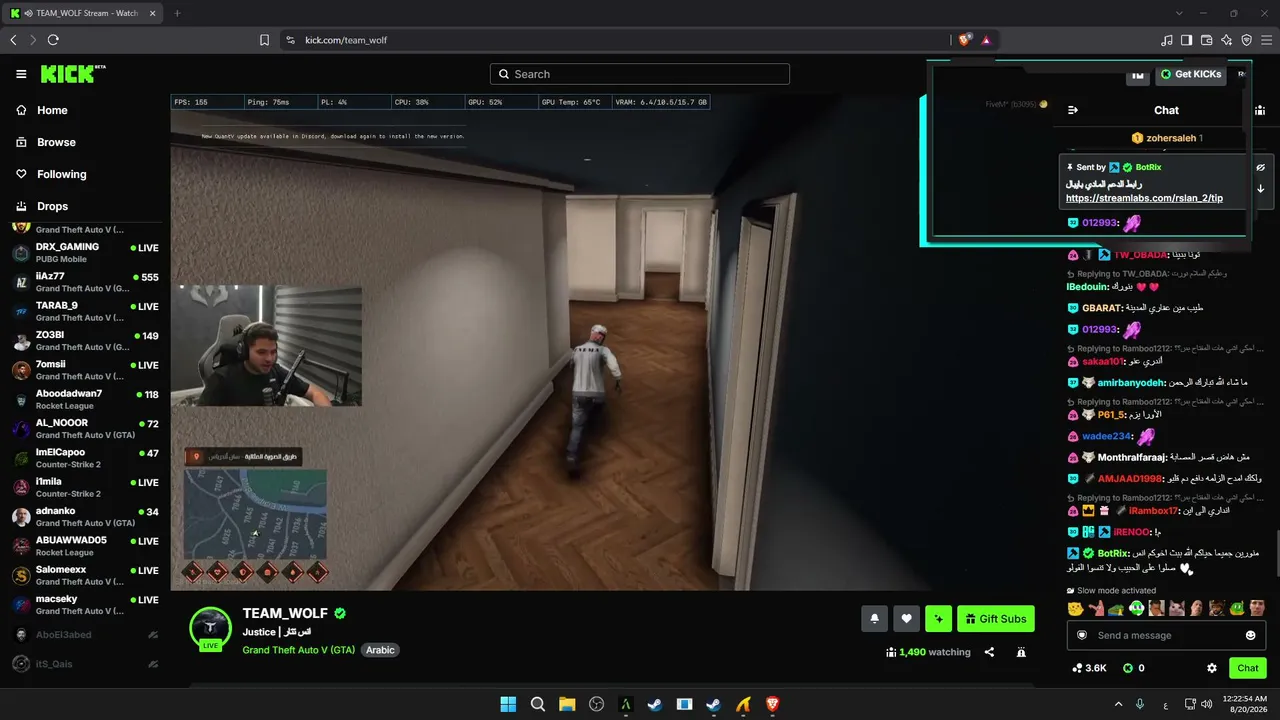The height and width of the screenshot is (720, 1280).
Task: Click the Gift Subs button
Action: [x=995, y=619]
